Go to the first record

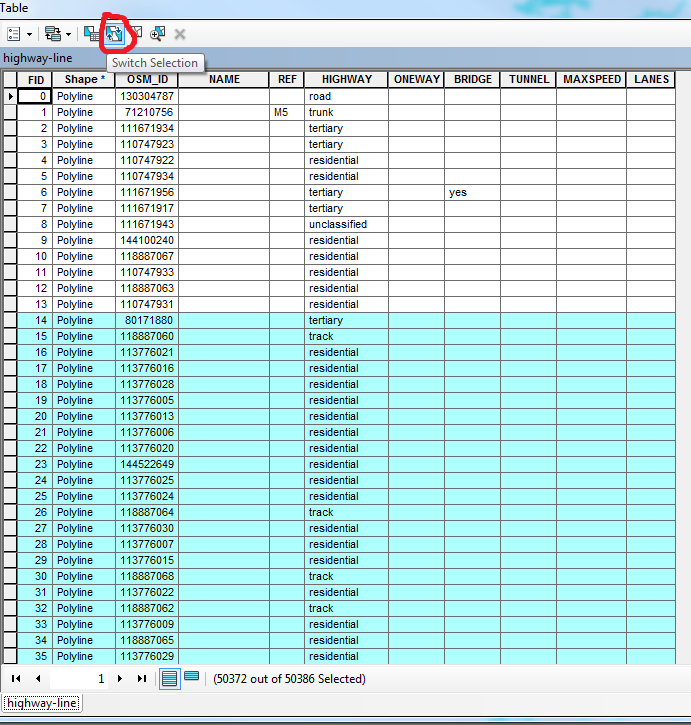16,678
